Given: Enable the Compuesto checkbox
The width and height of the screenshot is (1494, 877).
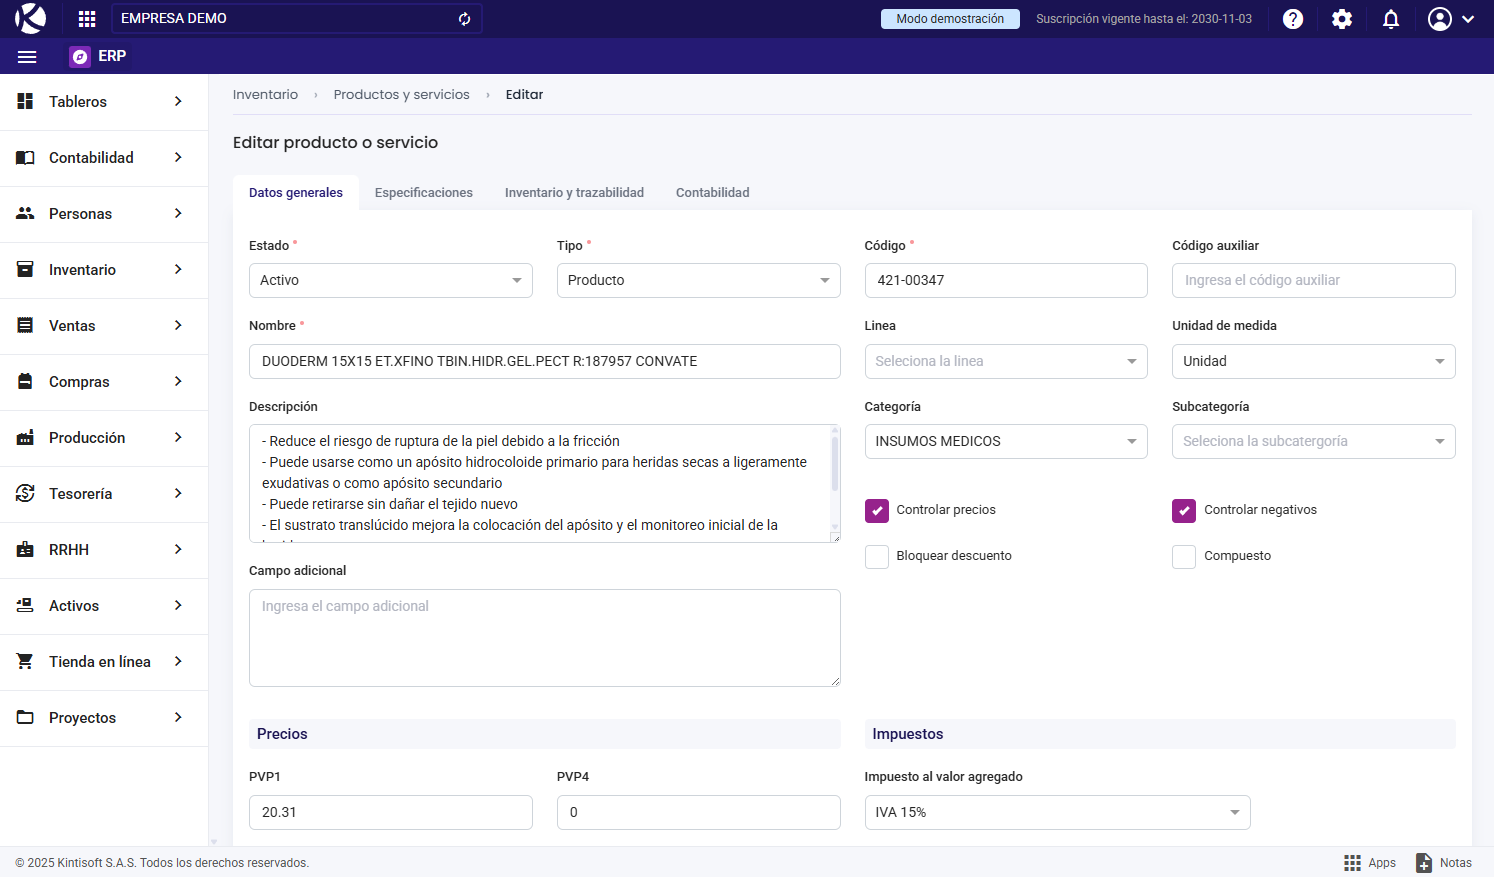Looking at the screenshot, I should (1184, 557).
